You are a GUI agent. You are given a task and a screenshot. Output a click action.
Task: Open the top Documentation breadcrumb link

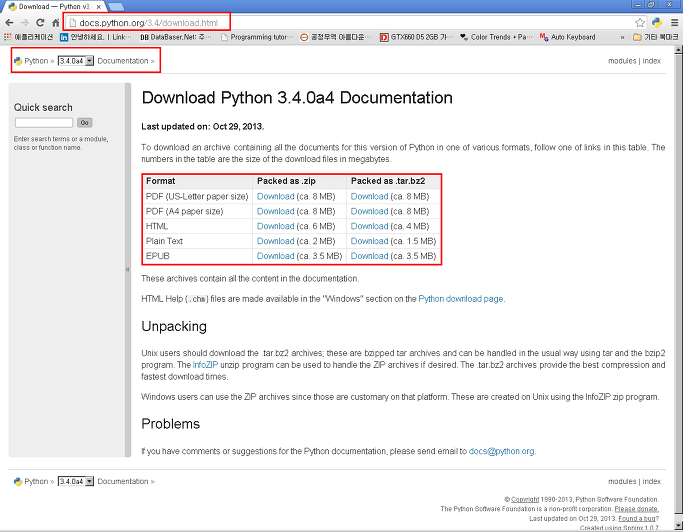pos(123,61)
